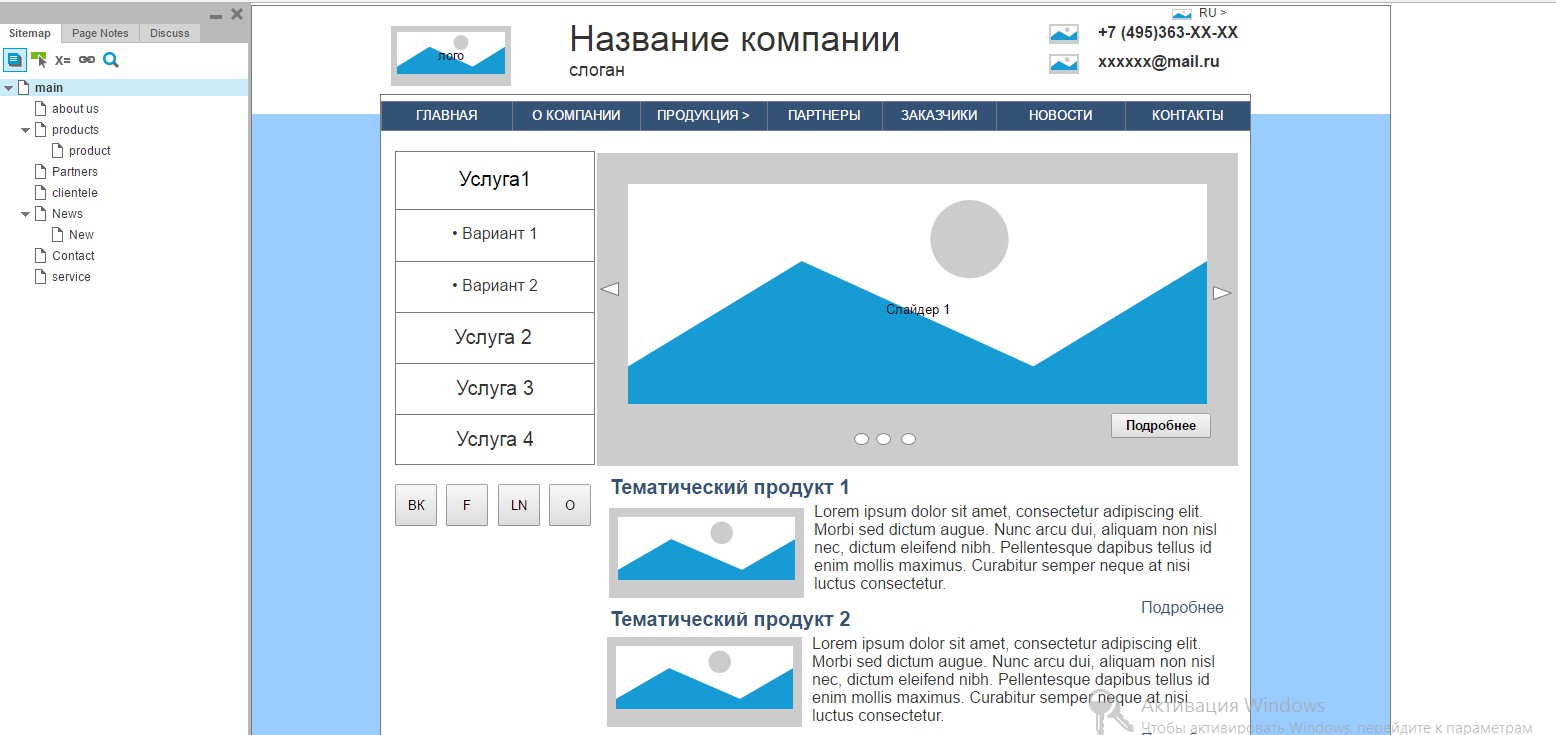Toggle the footnotes page icon in sitemap toolbar
1556x735 pixels.
coord(15,60)
